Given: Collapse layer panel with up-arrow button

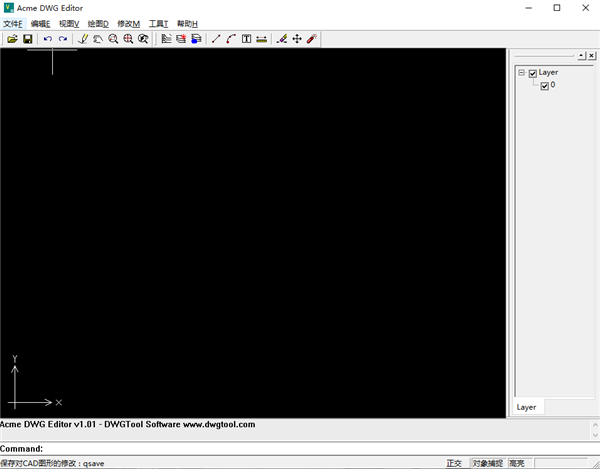Looking at the screenshot, I should point(582,55).
